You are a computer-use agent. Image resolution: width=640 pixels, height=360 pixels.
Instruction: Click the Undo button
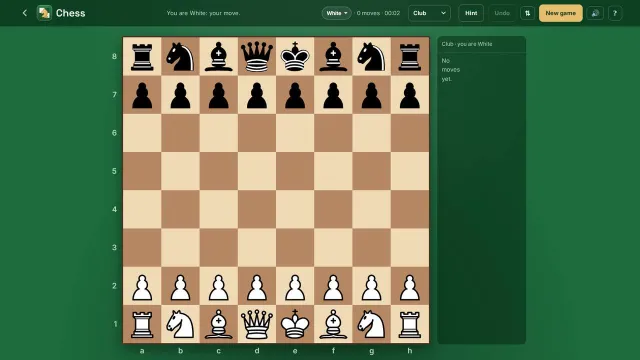coord(502,13)
